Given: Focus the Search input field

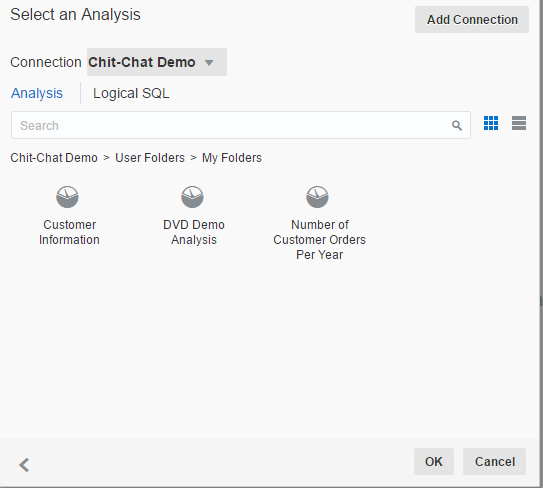Looking at the screenshot, I should [x=241, y=125].
